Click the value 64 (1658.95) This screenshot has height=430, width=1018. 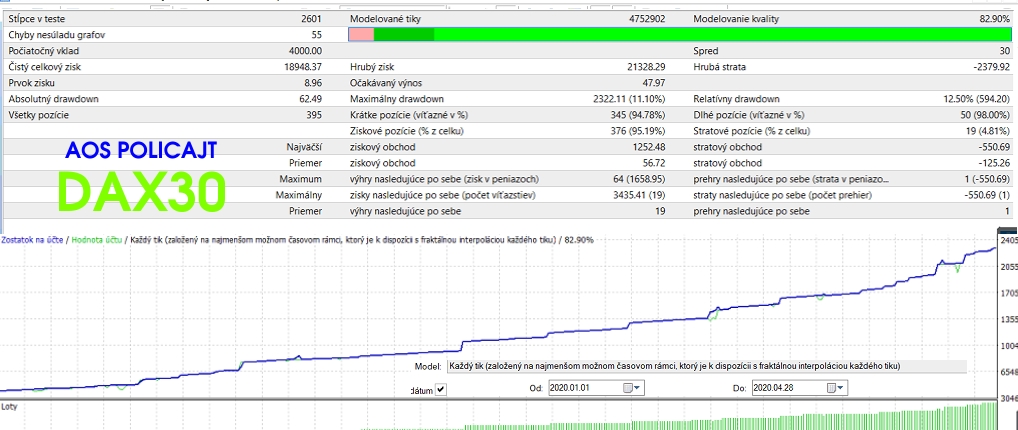pyautogui.click(x=639, y=179)
